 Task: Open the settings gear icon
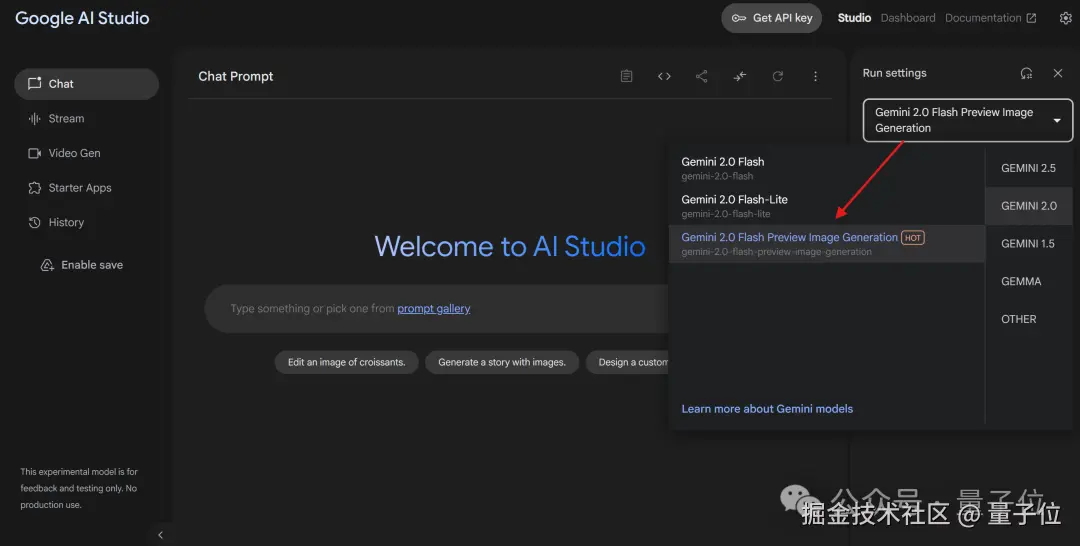(x=1066, y=18)
